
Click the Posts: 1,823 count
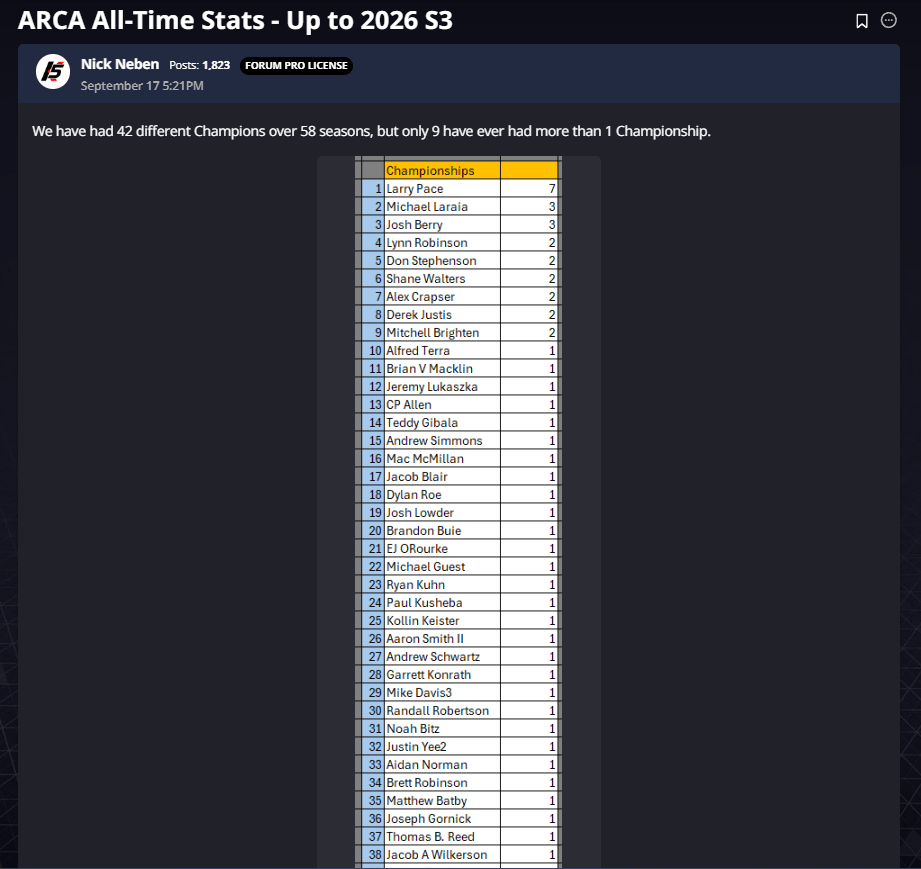(x=200, y=65)
